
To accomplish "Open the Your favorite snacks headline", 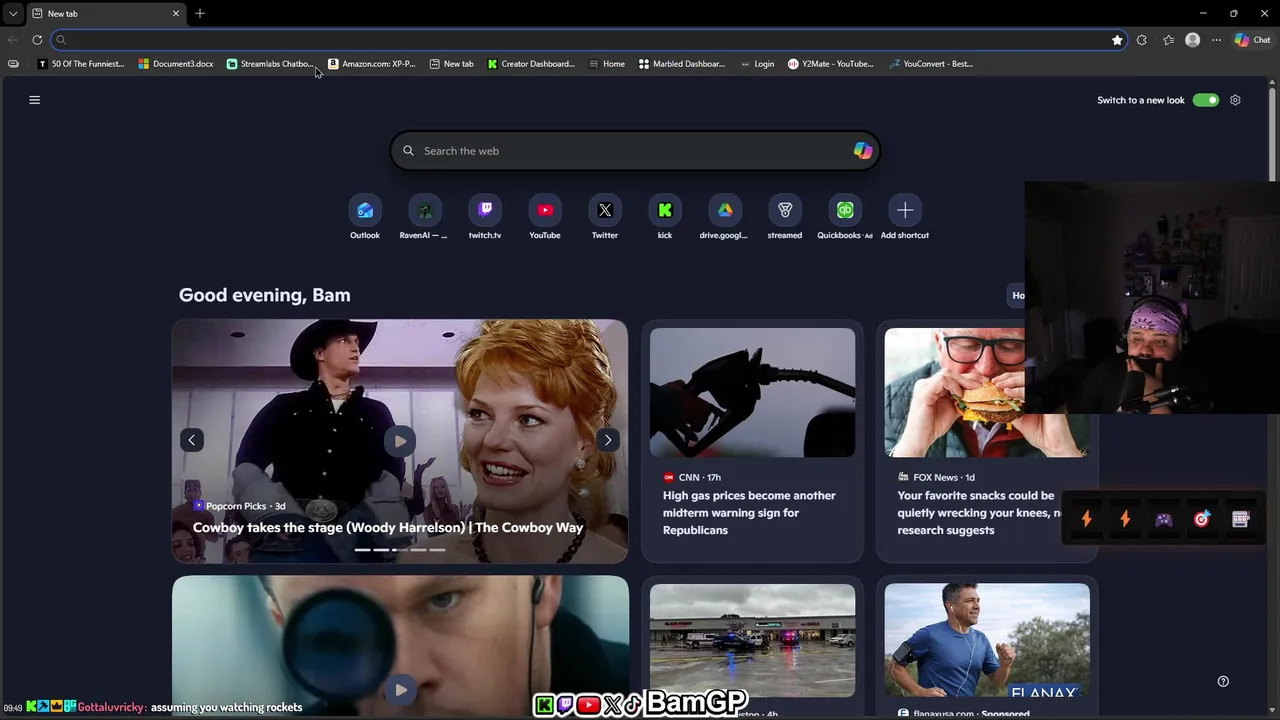I will click(x=979, y=512).
